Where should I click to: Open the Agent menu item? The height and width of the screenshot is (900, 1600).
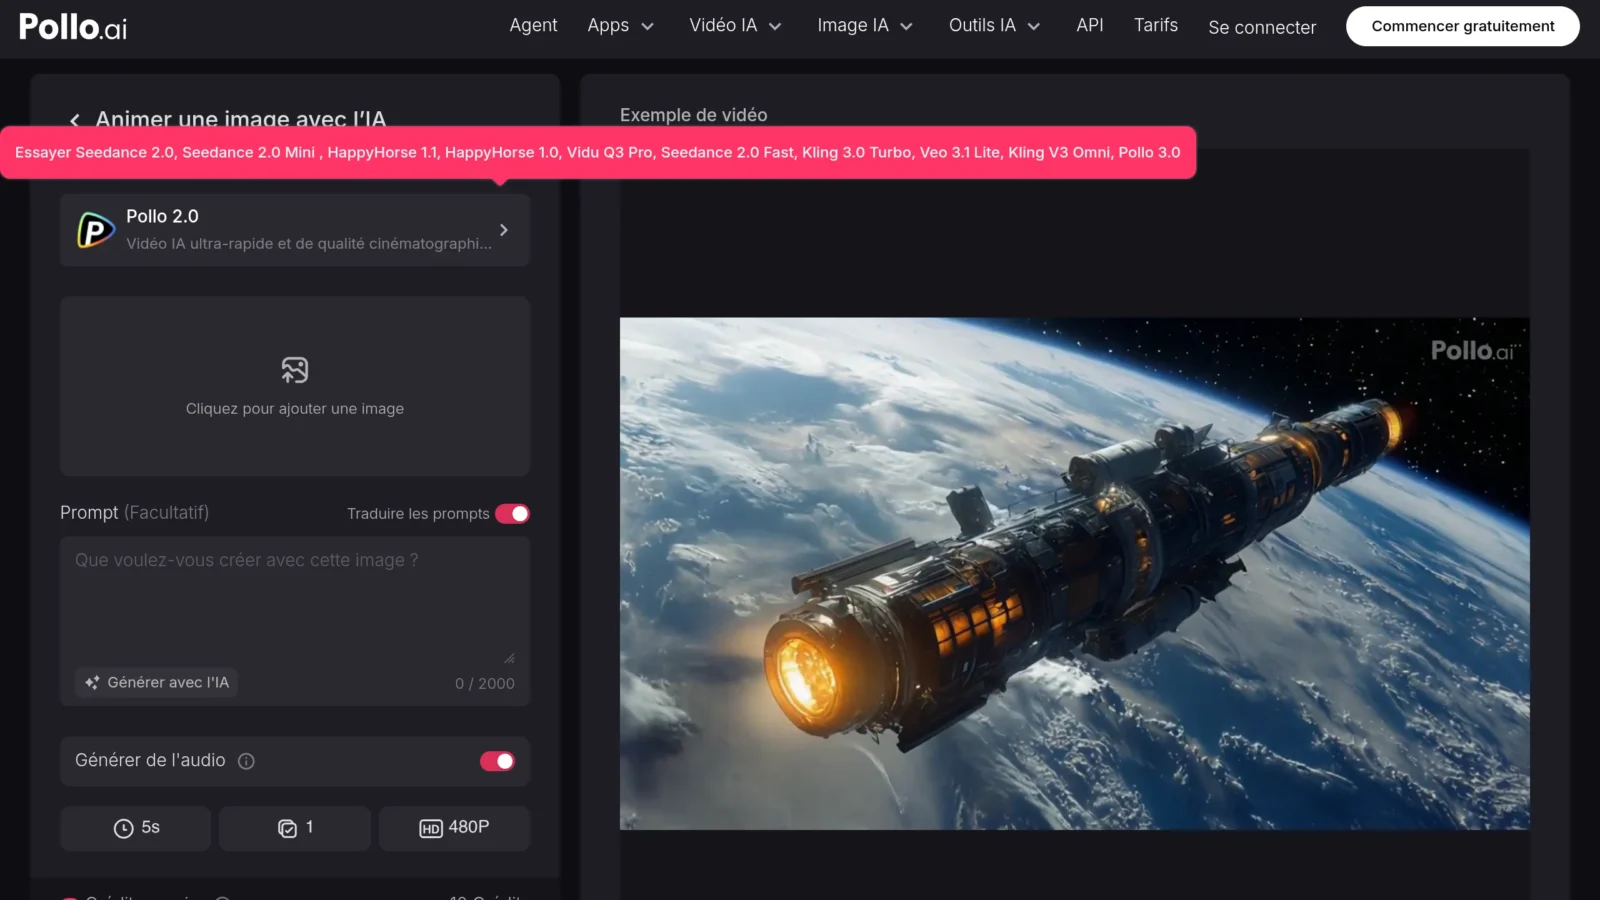tap(533, 26)
